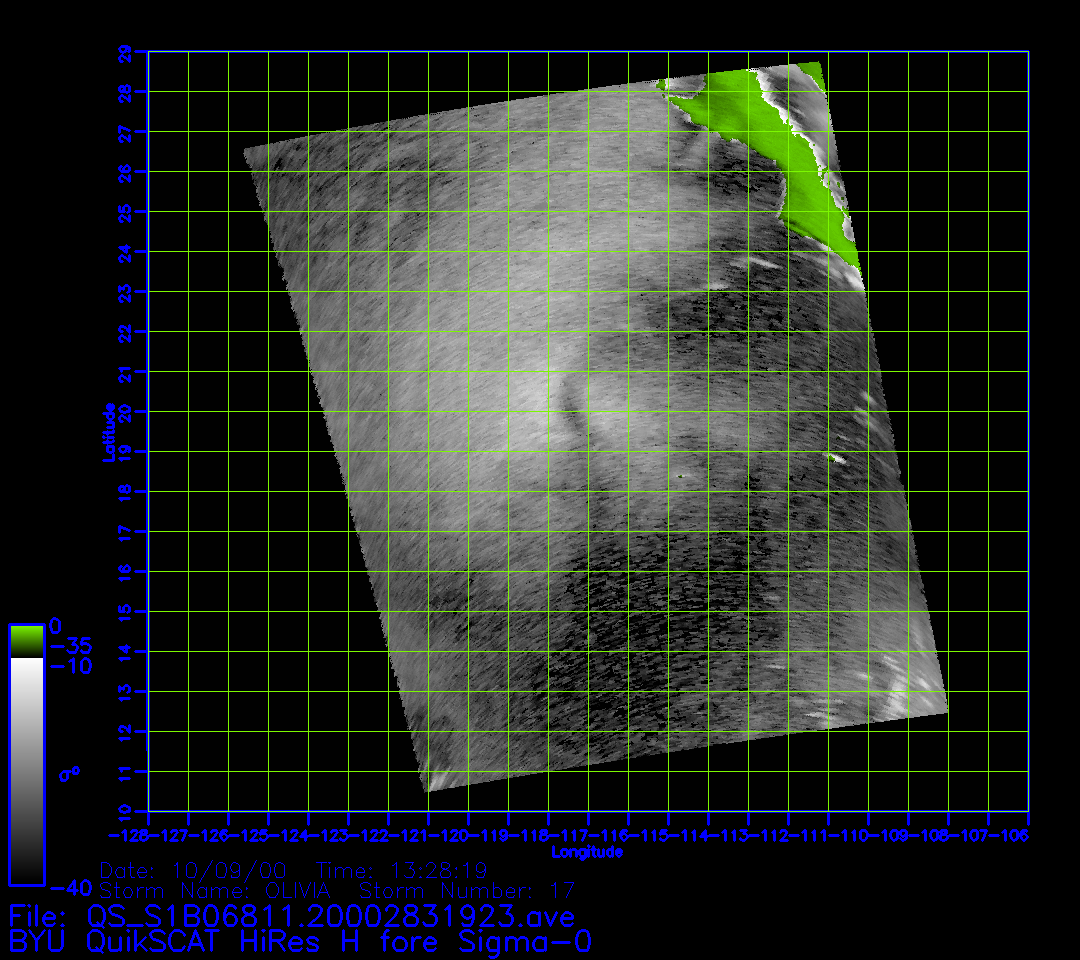Click the -128 longitude tick label
The image size is (1080, 960).
127,834
